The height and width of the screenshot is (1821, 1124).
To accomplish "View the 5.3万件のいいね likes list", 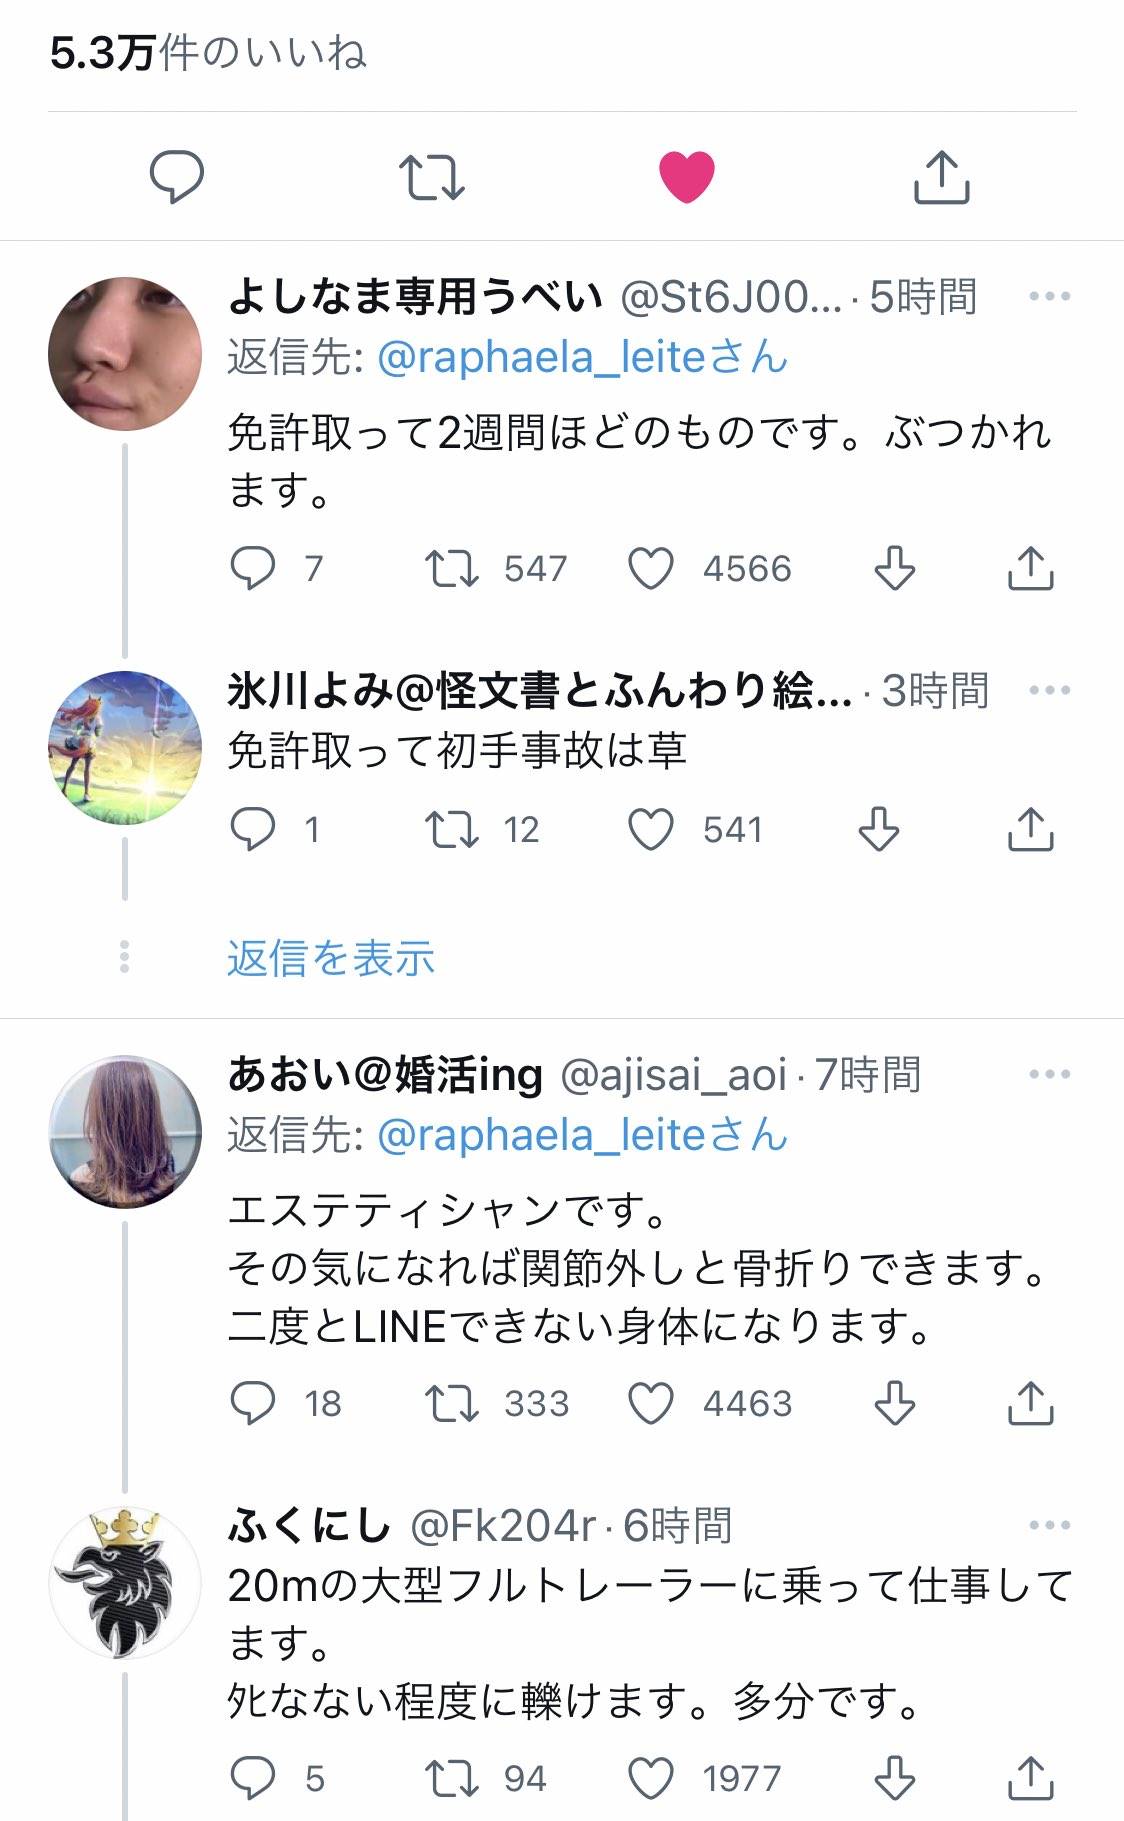I will point(208,54).
